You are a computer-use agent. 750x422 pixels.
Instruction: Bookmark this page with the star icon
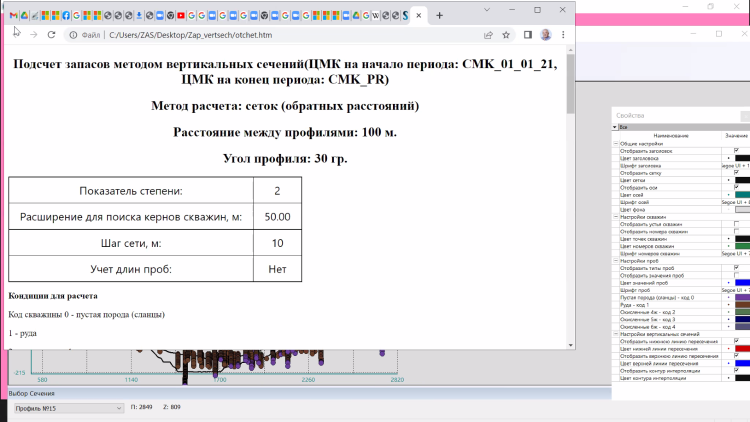(507, 34)
